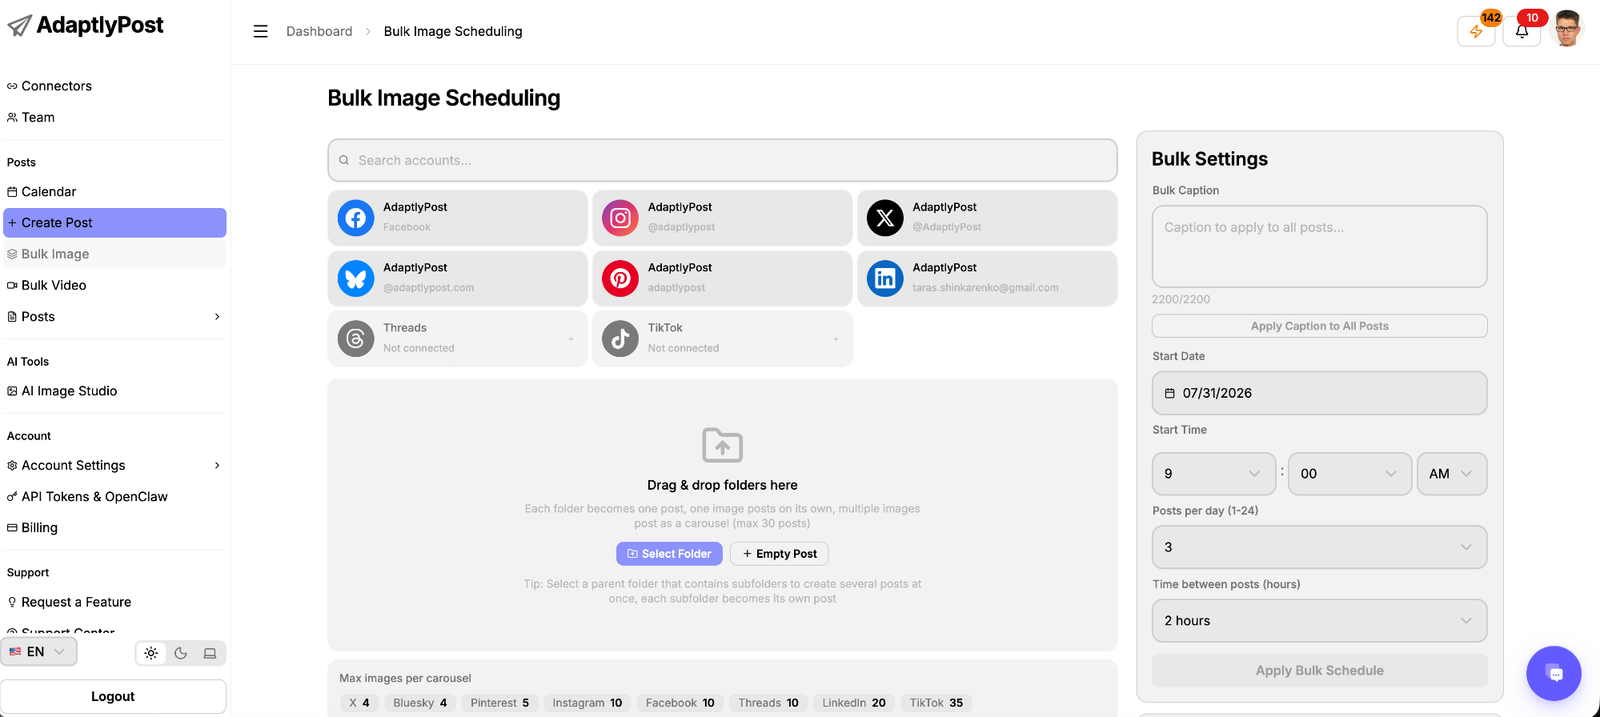
Task: Select the X @AdaptlyPost account
Action: (x=987, y=218)
